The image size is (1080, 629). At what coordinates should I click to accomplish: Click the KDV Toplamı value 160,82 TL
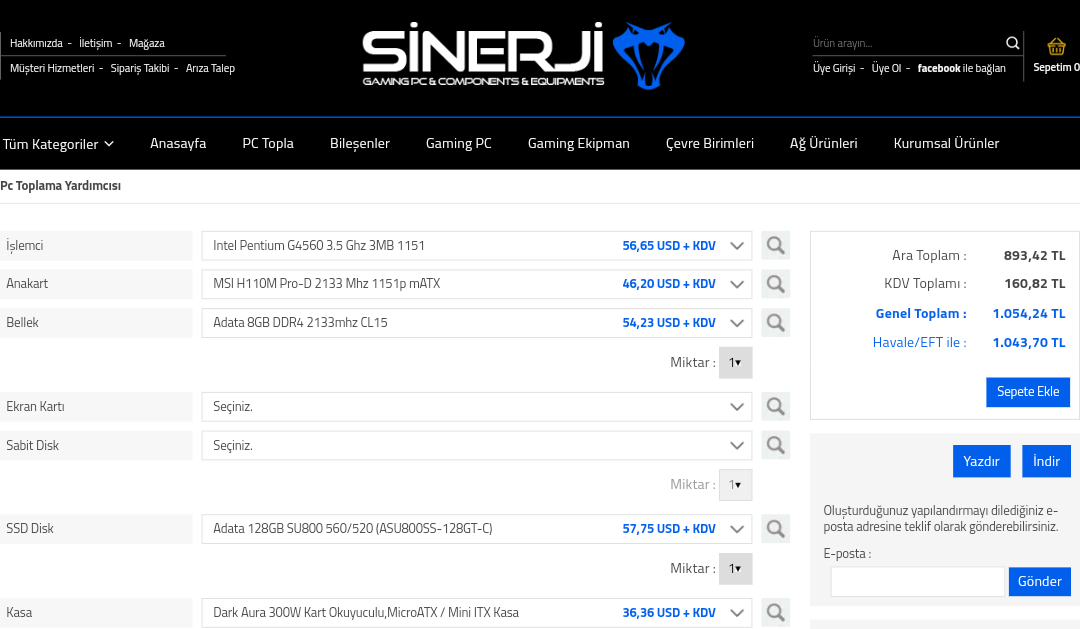point(1034,284)
